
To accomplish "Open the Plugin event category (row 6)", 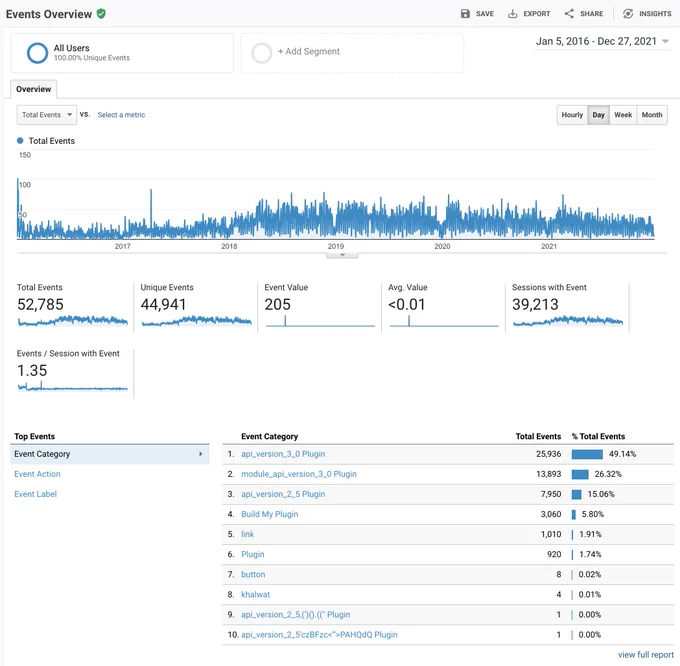I will pyautogui.click(x=252, y=554).
